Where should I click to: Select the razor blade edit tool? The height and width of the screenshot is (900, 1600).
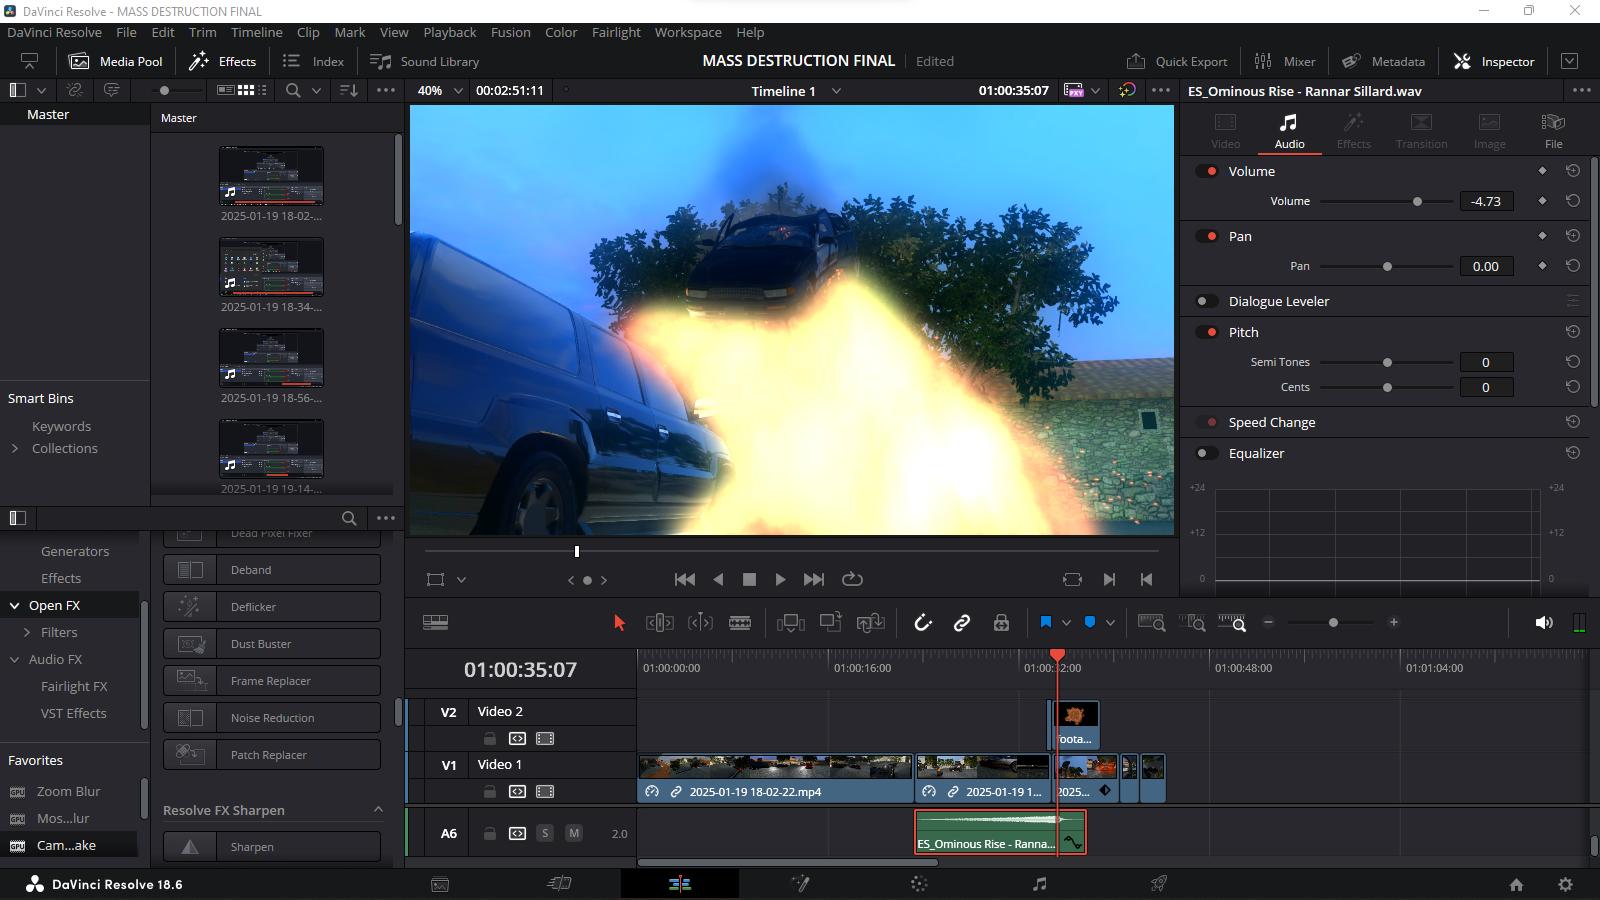[740, 623]
